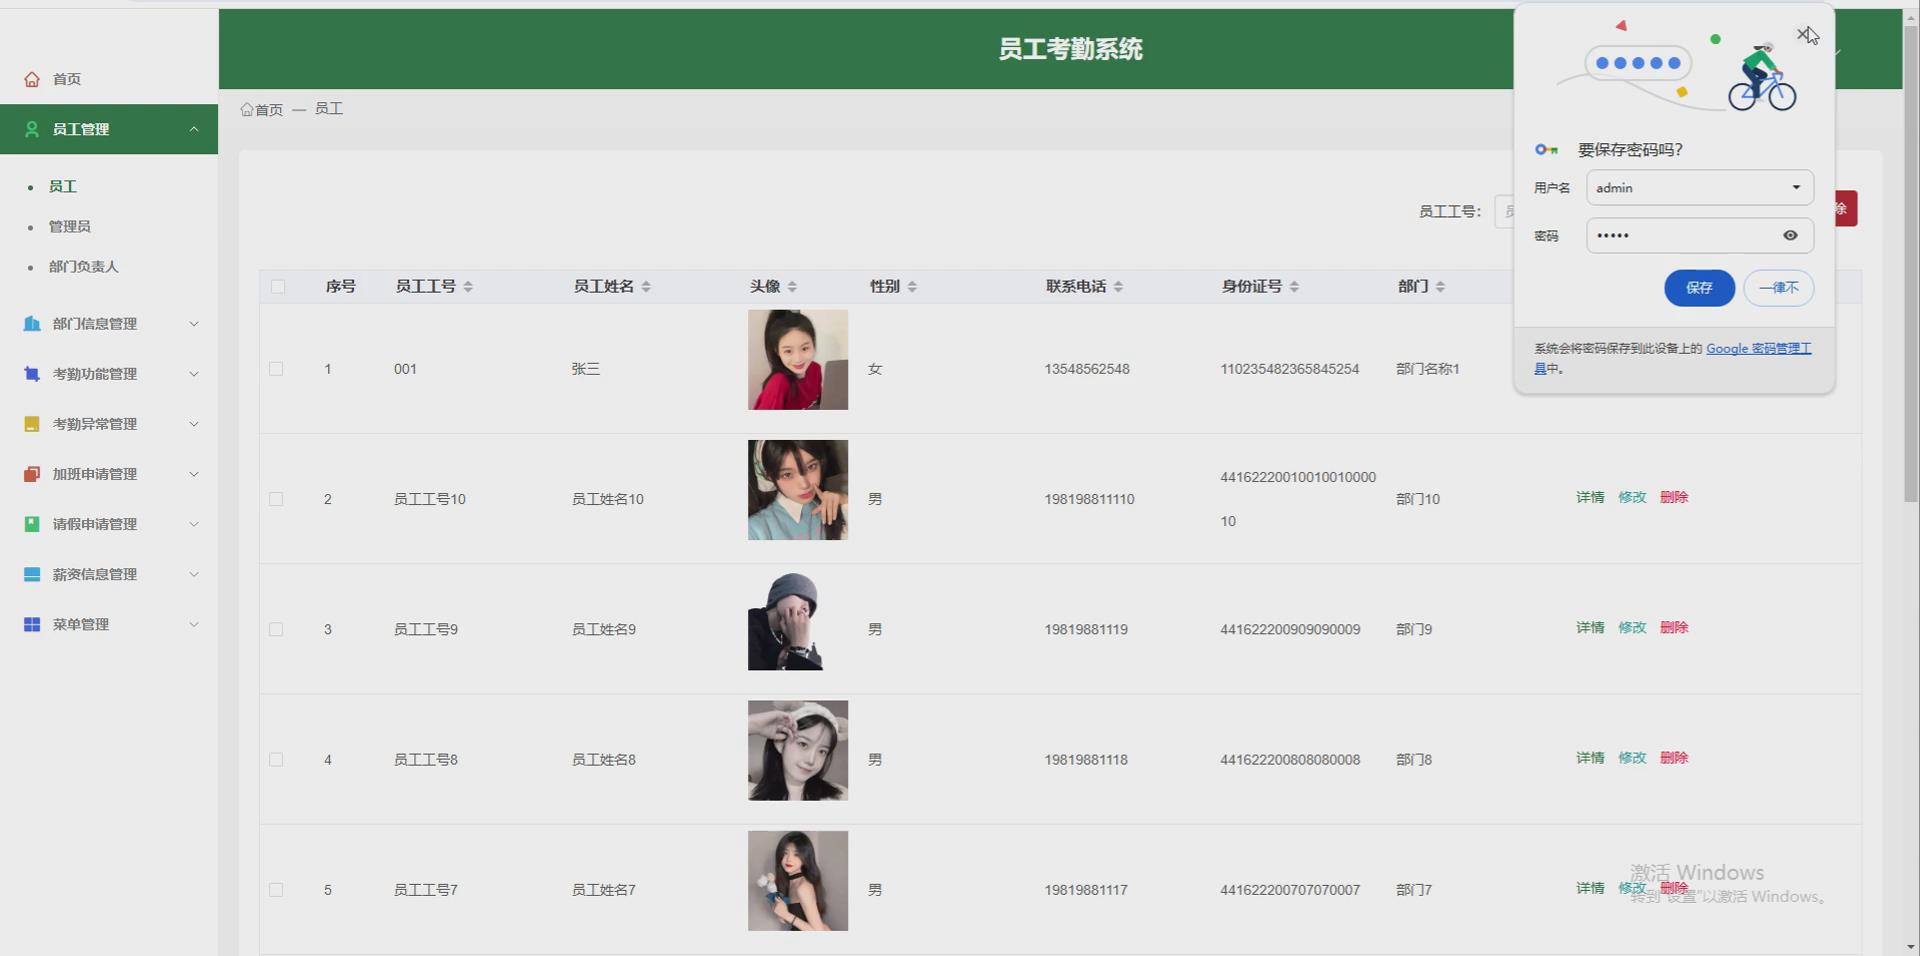The width and height of the screenshot is (1920, 956).
Task: Collapse the 员工管理 menu chevron
Action: (x=194, y=129)
